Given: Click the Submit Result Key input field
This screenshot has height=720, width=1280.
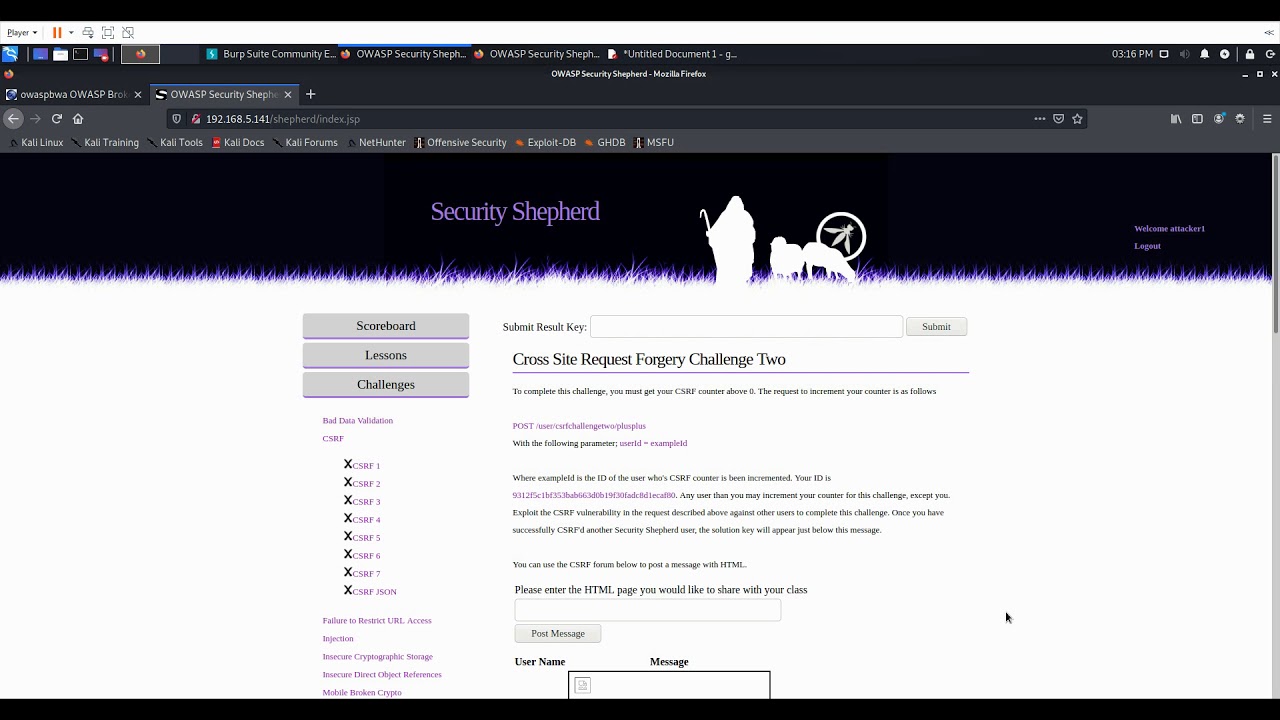Looking at the screenshot, I should point(746,327).
